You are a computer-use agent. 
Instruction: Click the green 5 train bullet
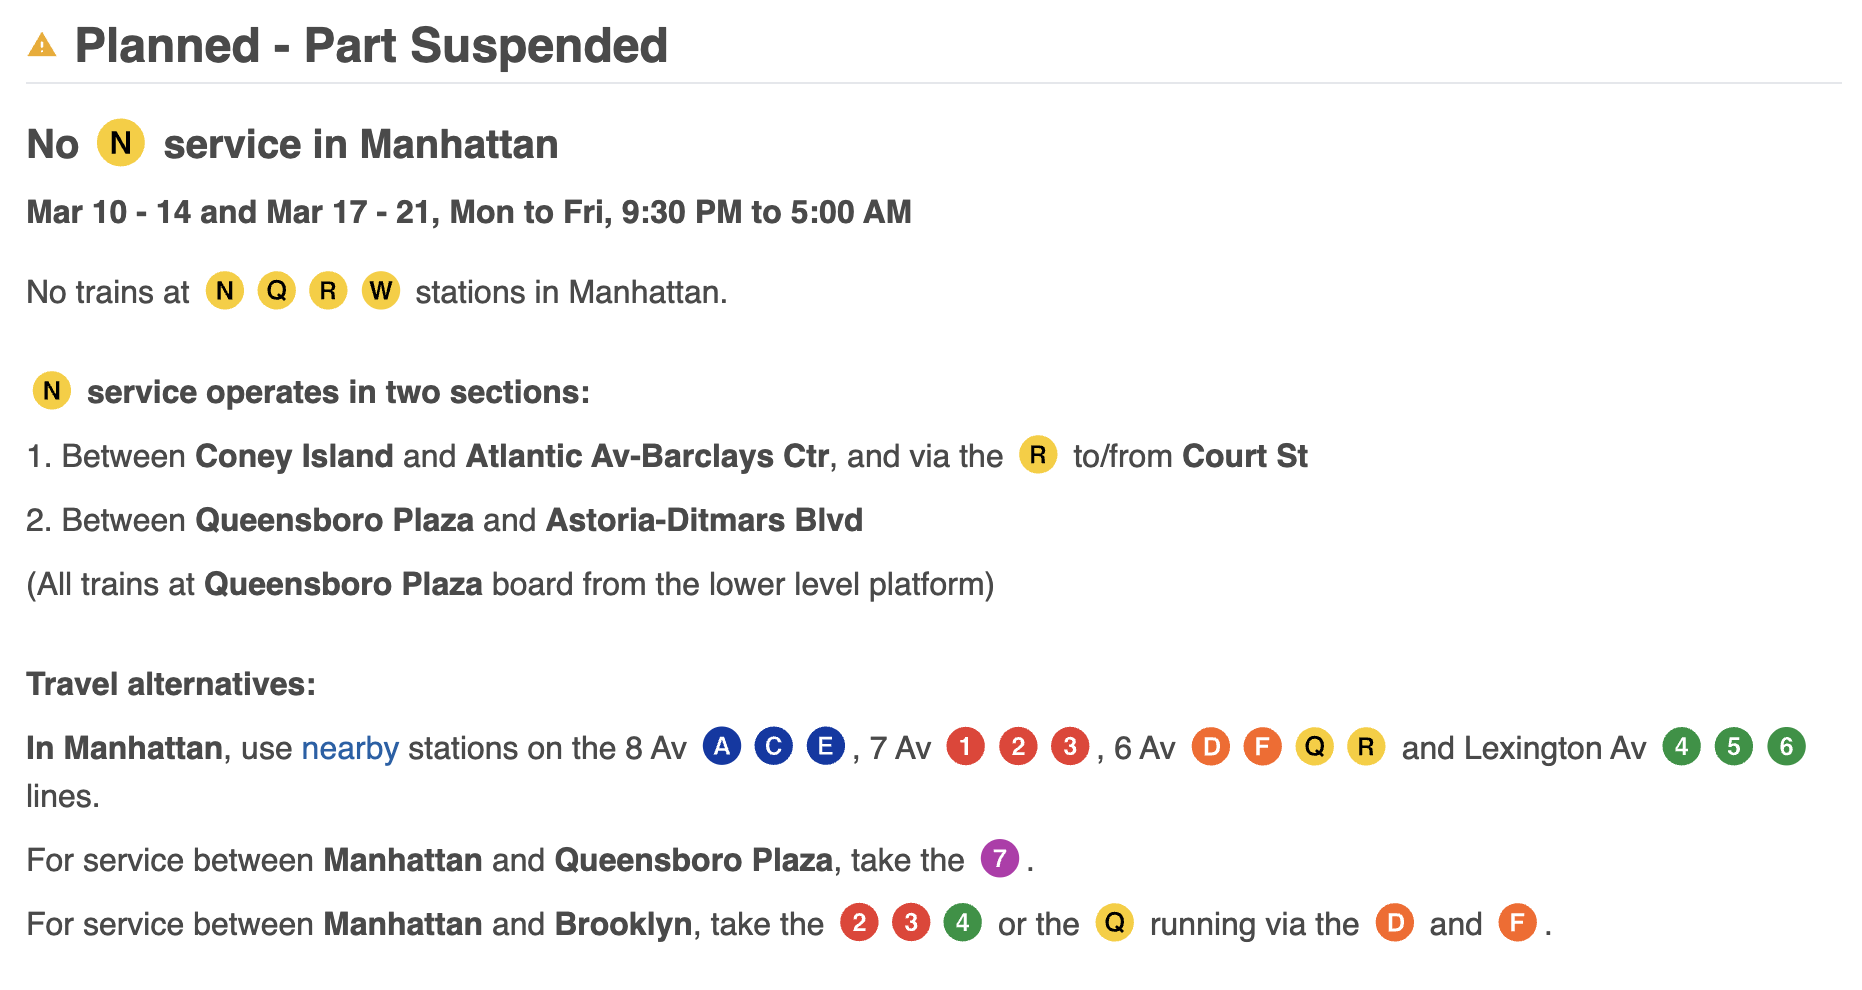[x=1733, y=746]
